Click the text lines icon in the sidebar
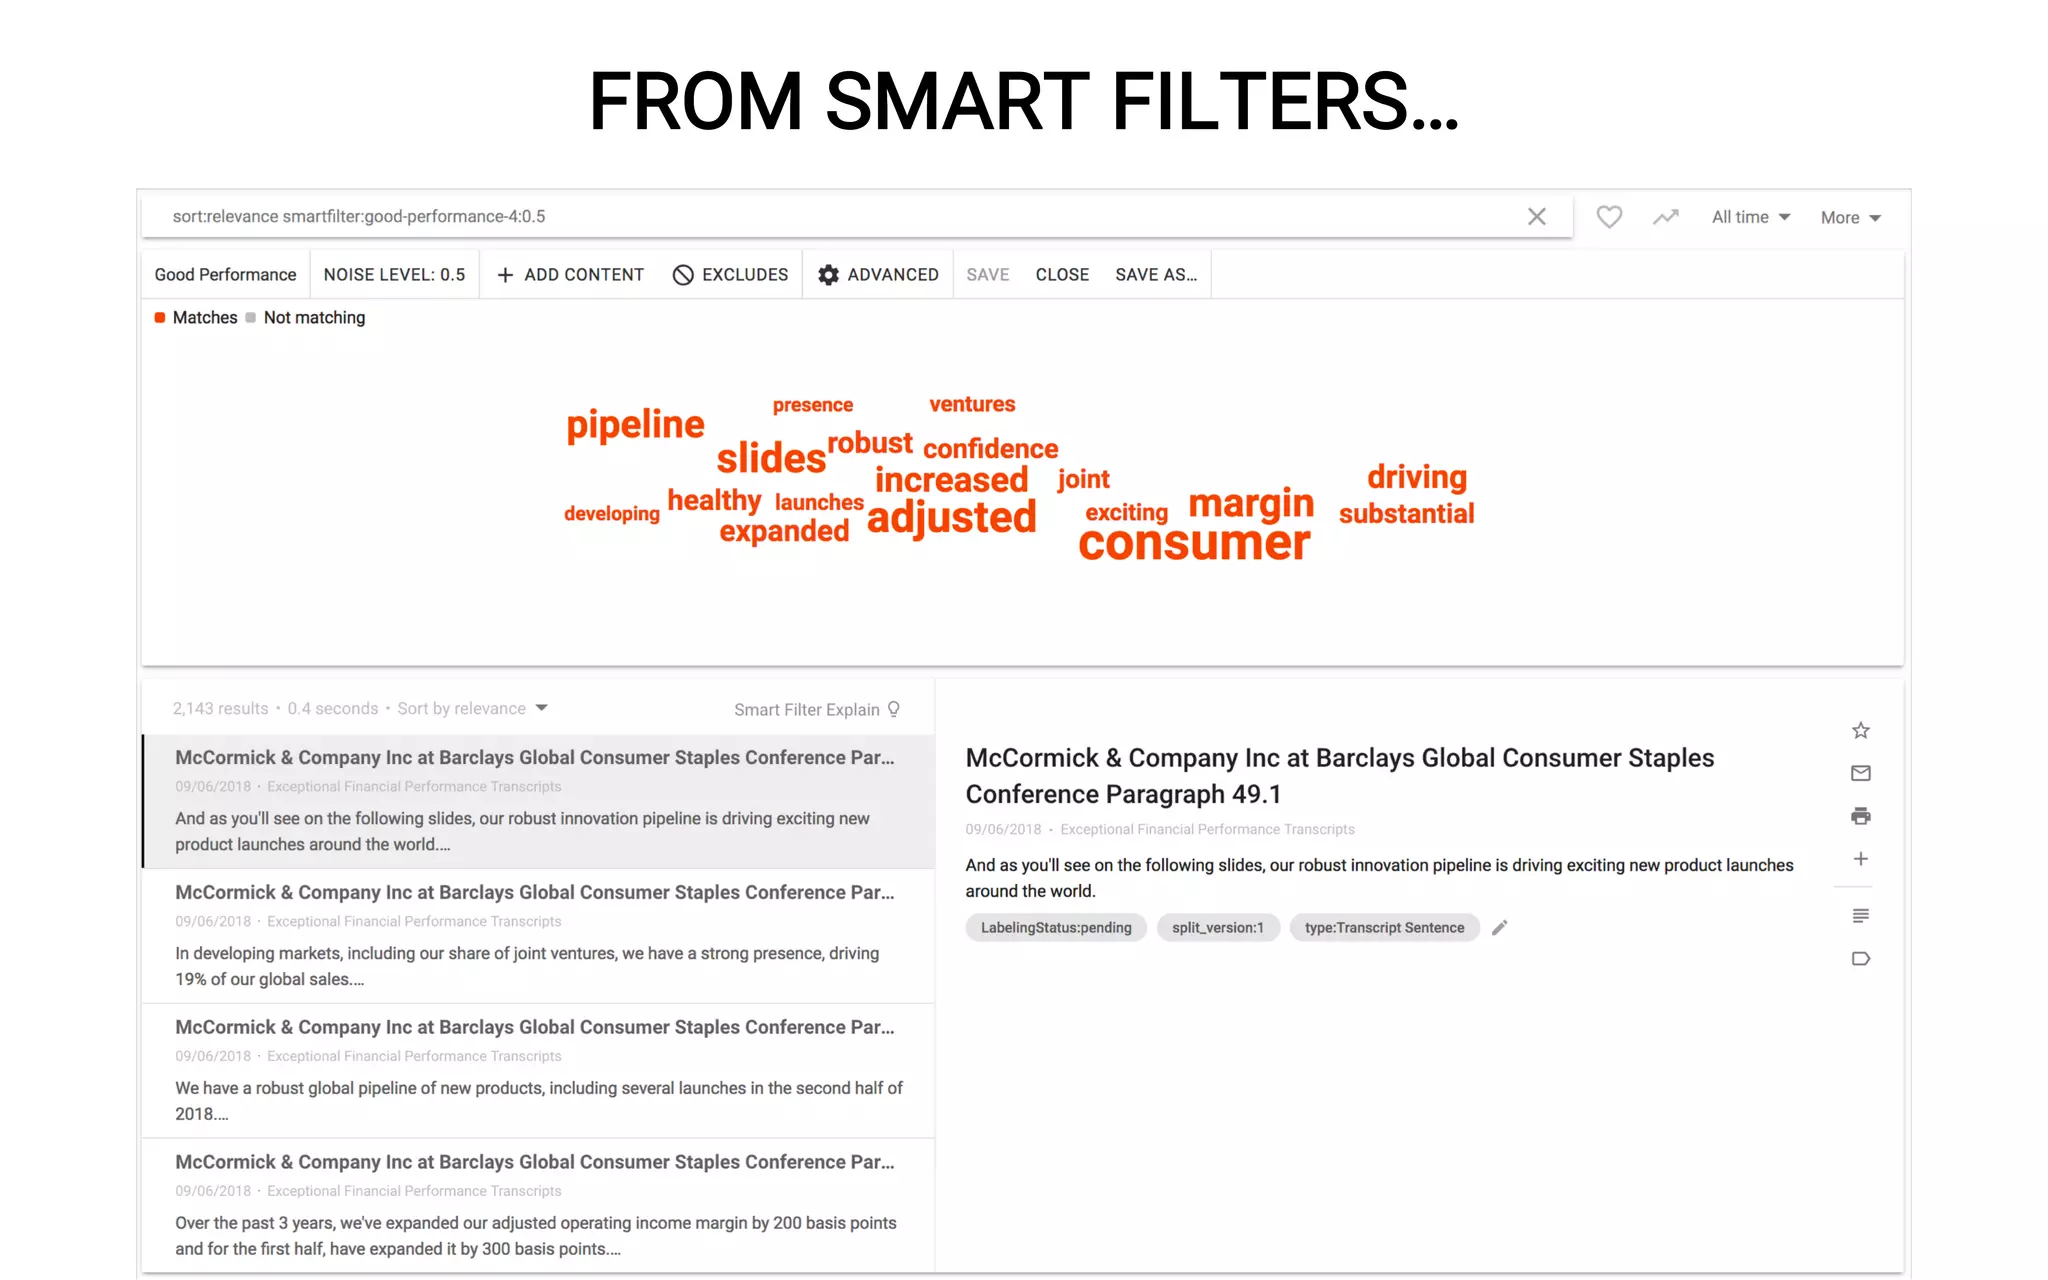The width and height of the screenshot is (2048, 1280). 1860,916
